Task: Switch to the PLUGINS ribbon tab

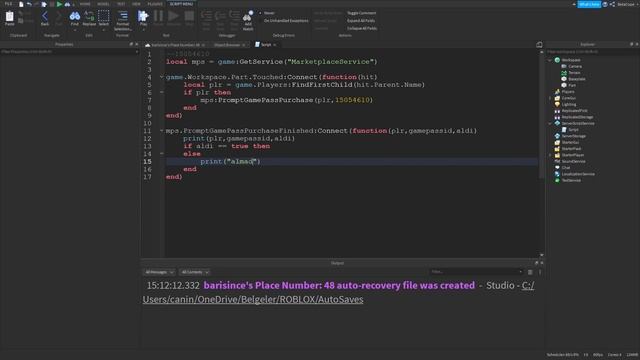Action: click(x=155, y=4)
